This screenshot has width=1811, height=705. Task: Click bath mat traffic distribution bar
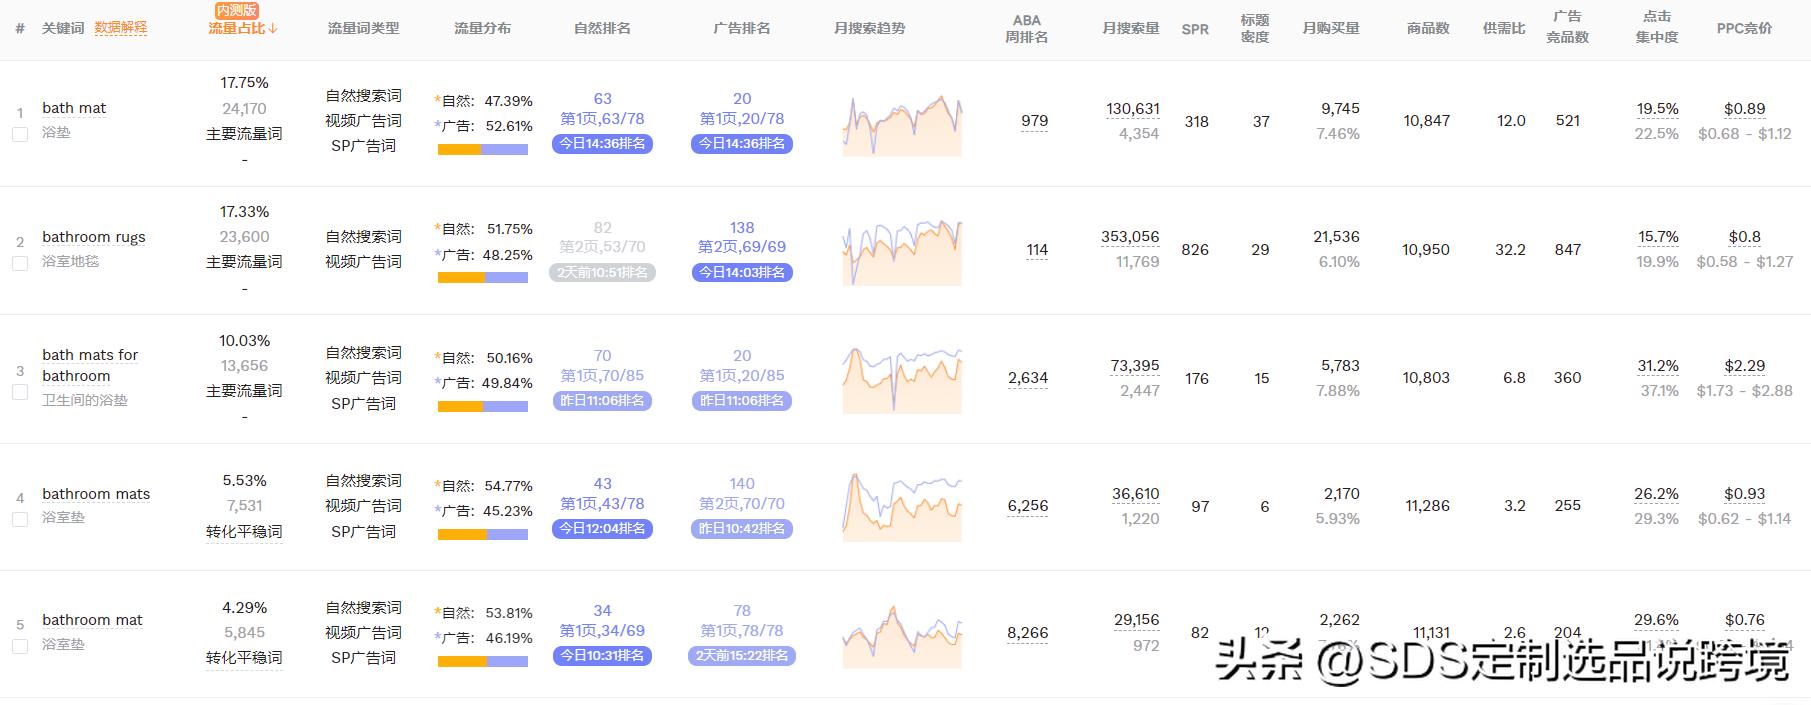(x=483, y=150)
